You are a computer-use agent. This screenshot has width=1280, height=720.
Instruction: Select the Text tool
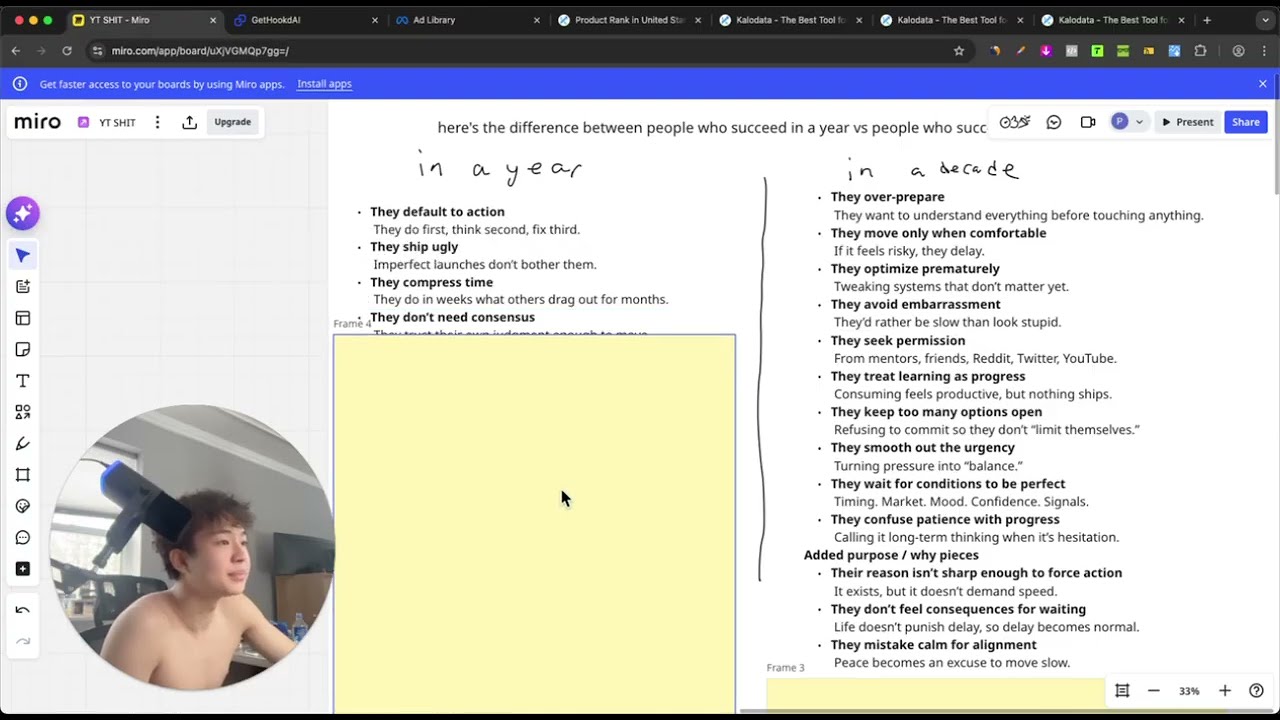[22, 381]
